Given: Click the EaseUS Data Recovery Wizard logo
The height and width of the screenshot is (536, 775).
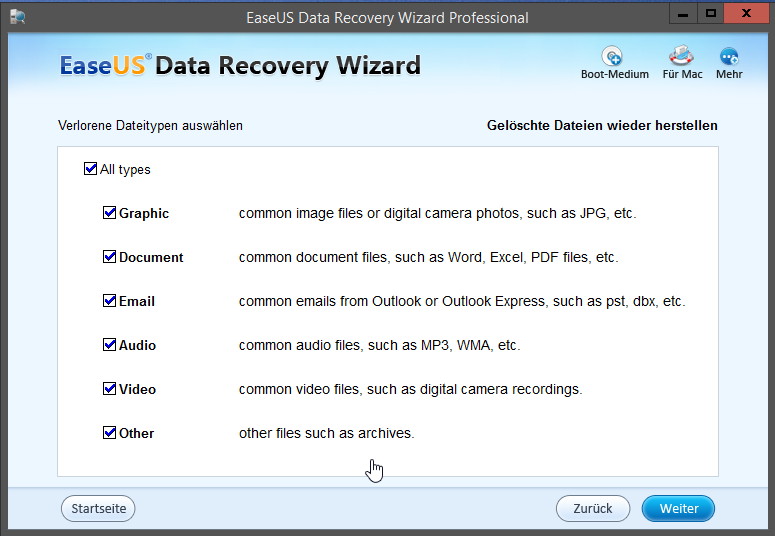Looking at the screenshot, I should point(240,65).
